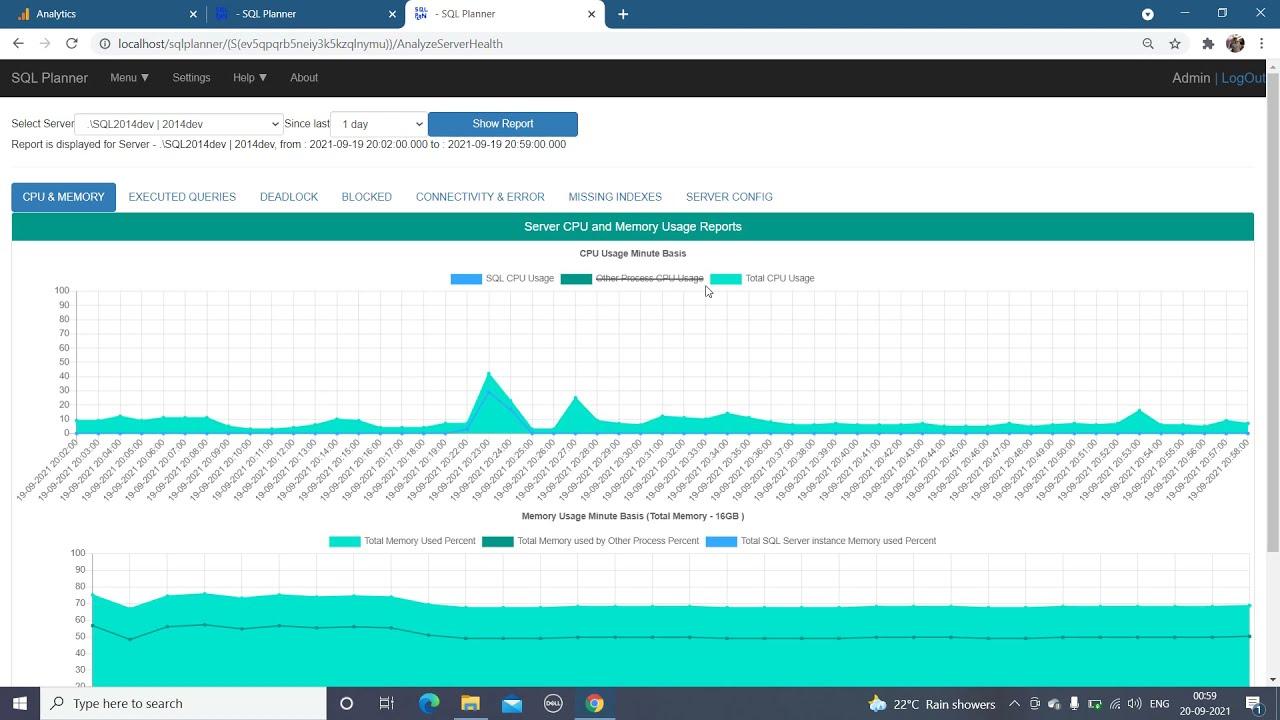Open the CONNECTIVITY & ERROR tab

pyautogui.click(x=480, y=197)
